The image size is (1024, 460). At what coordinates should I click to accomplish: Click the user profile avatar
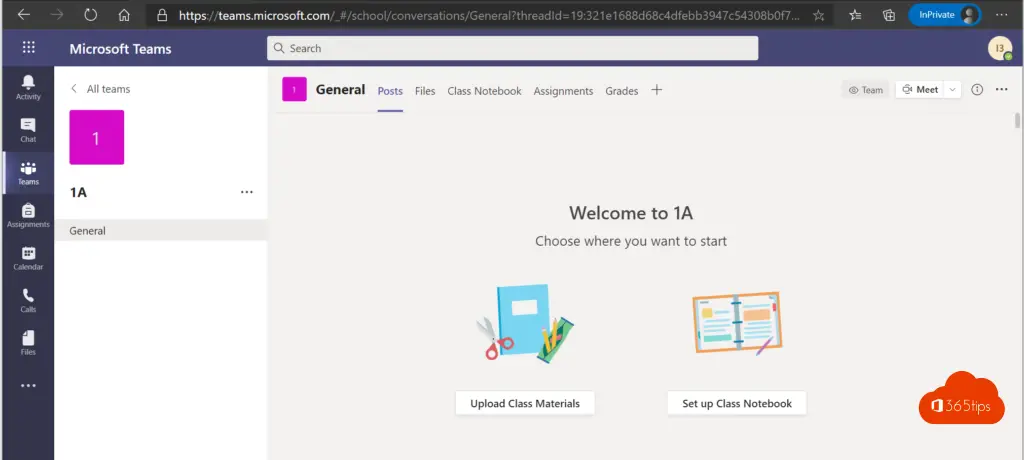click(x=999, y=48)
